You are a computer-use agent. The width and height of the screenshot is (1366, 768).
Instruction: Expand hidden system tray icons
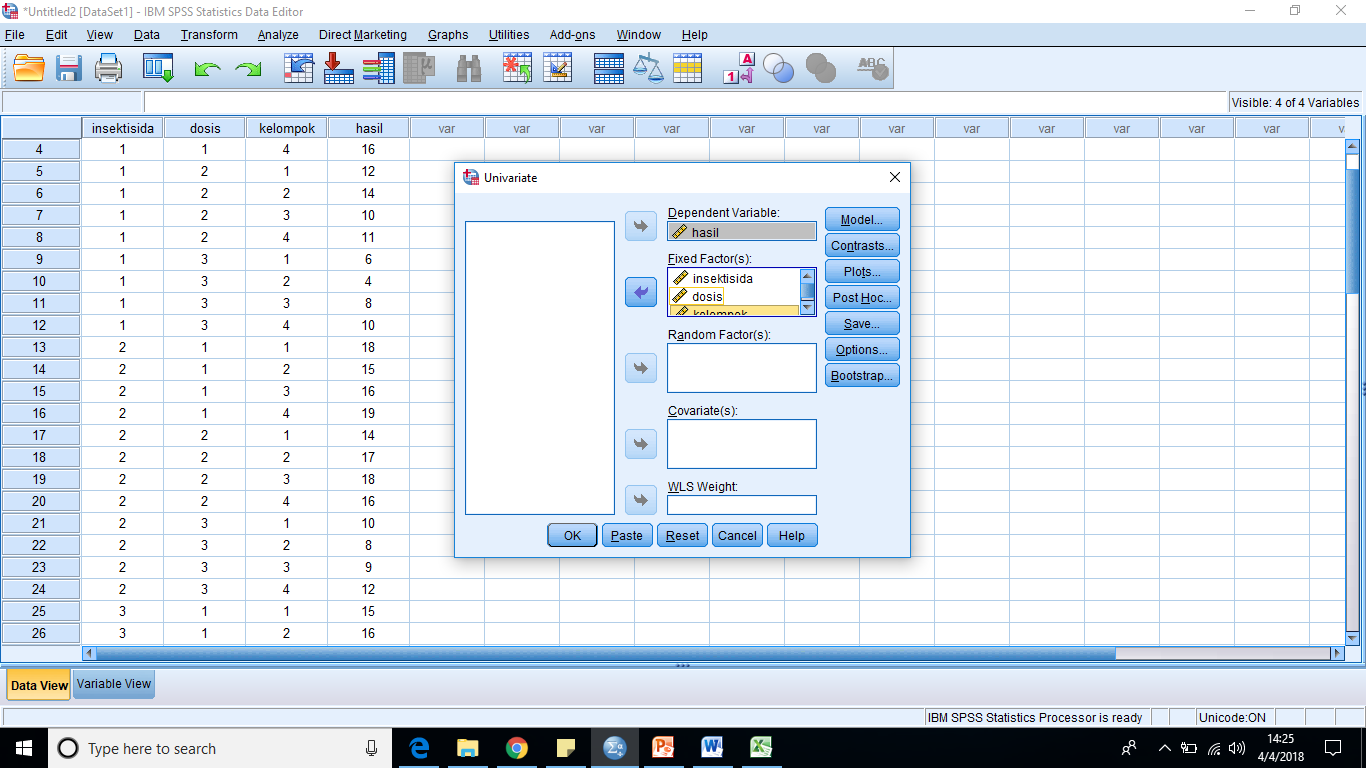(1164, 748)
